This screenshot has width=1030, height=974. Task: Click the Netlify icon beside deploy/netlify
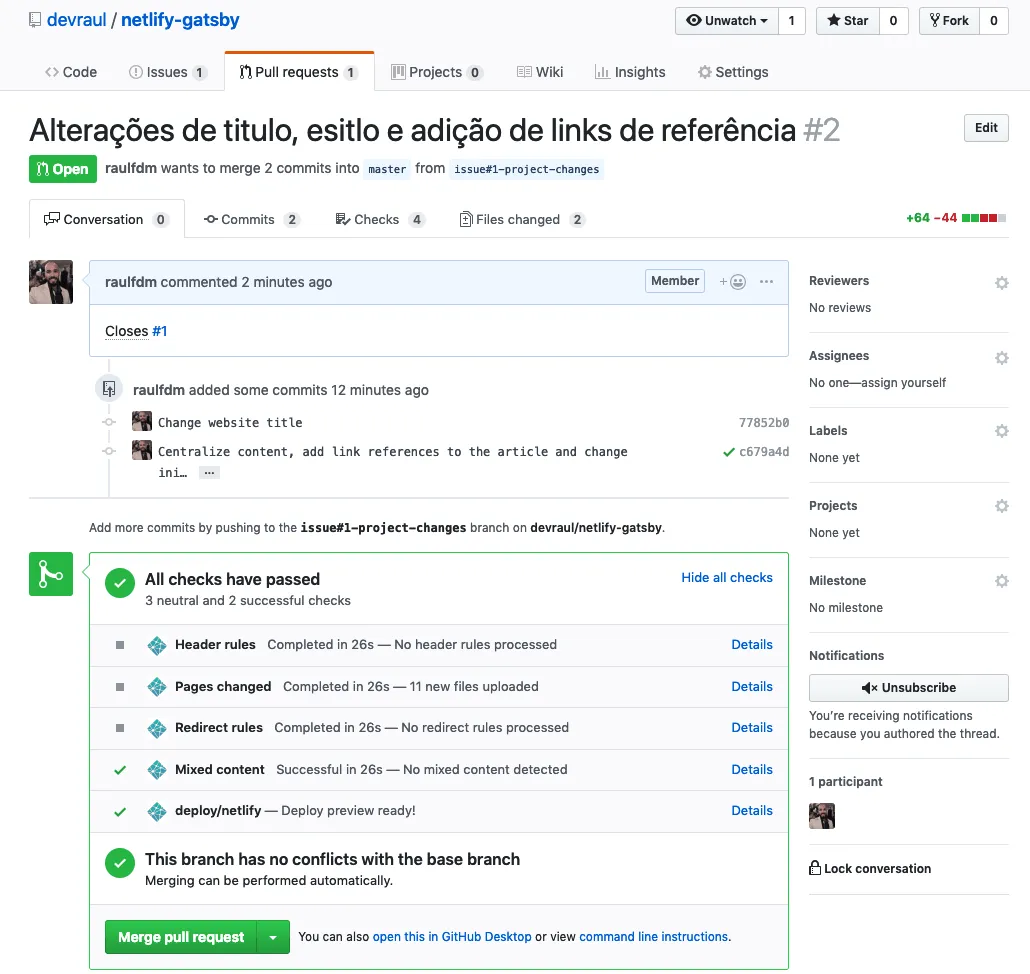(157, 812)
